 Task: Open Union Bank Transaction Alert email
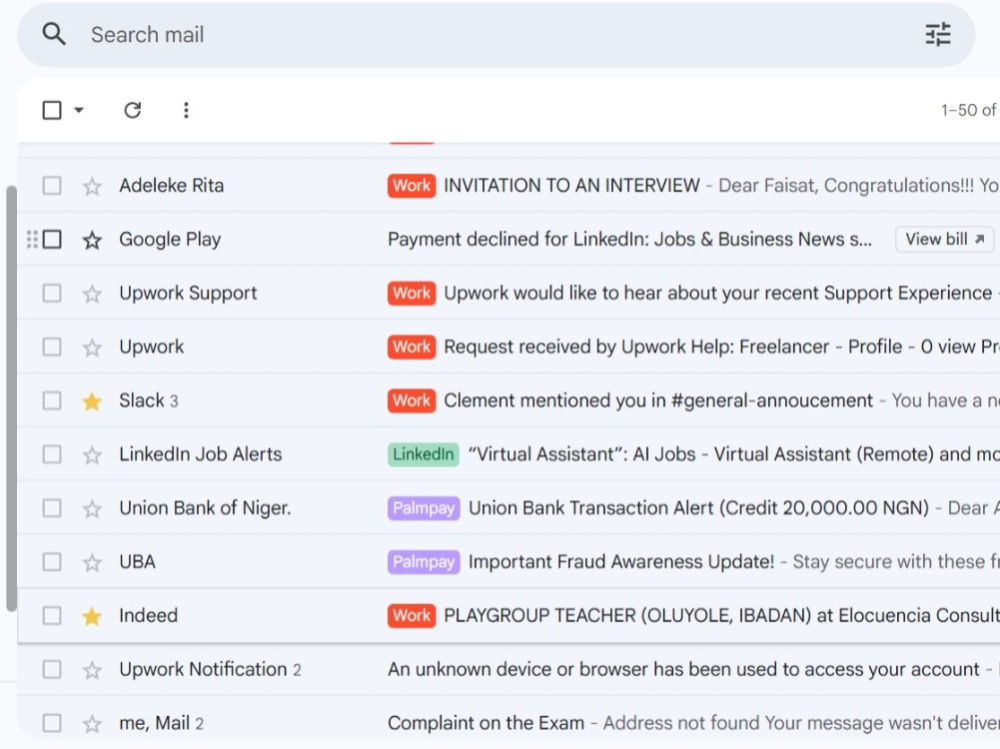698,508
